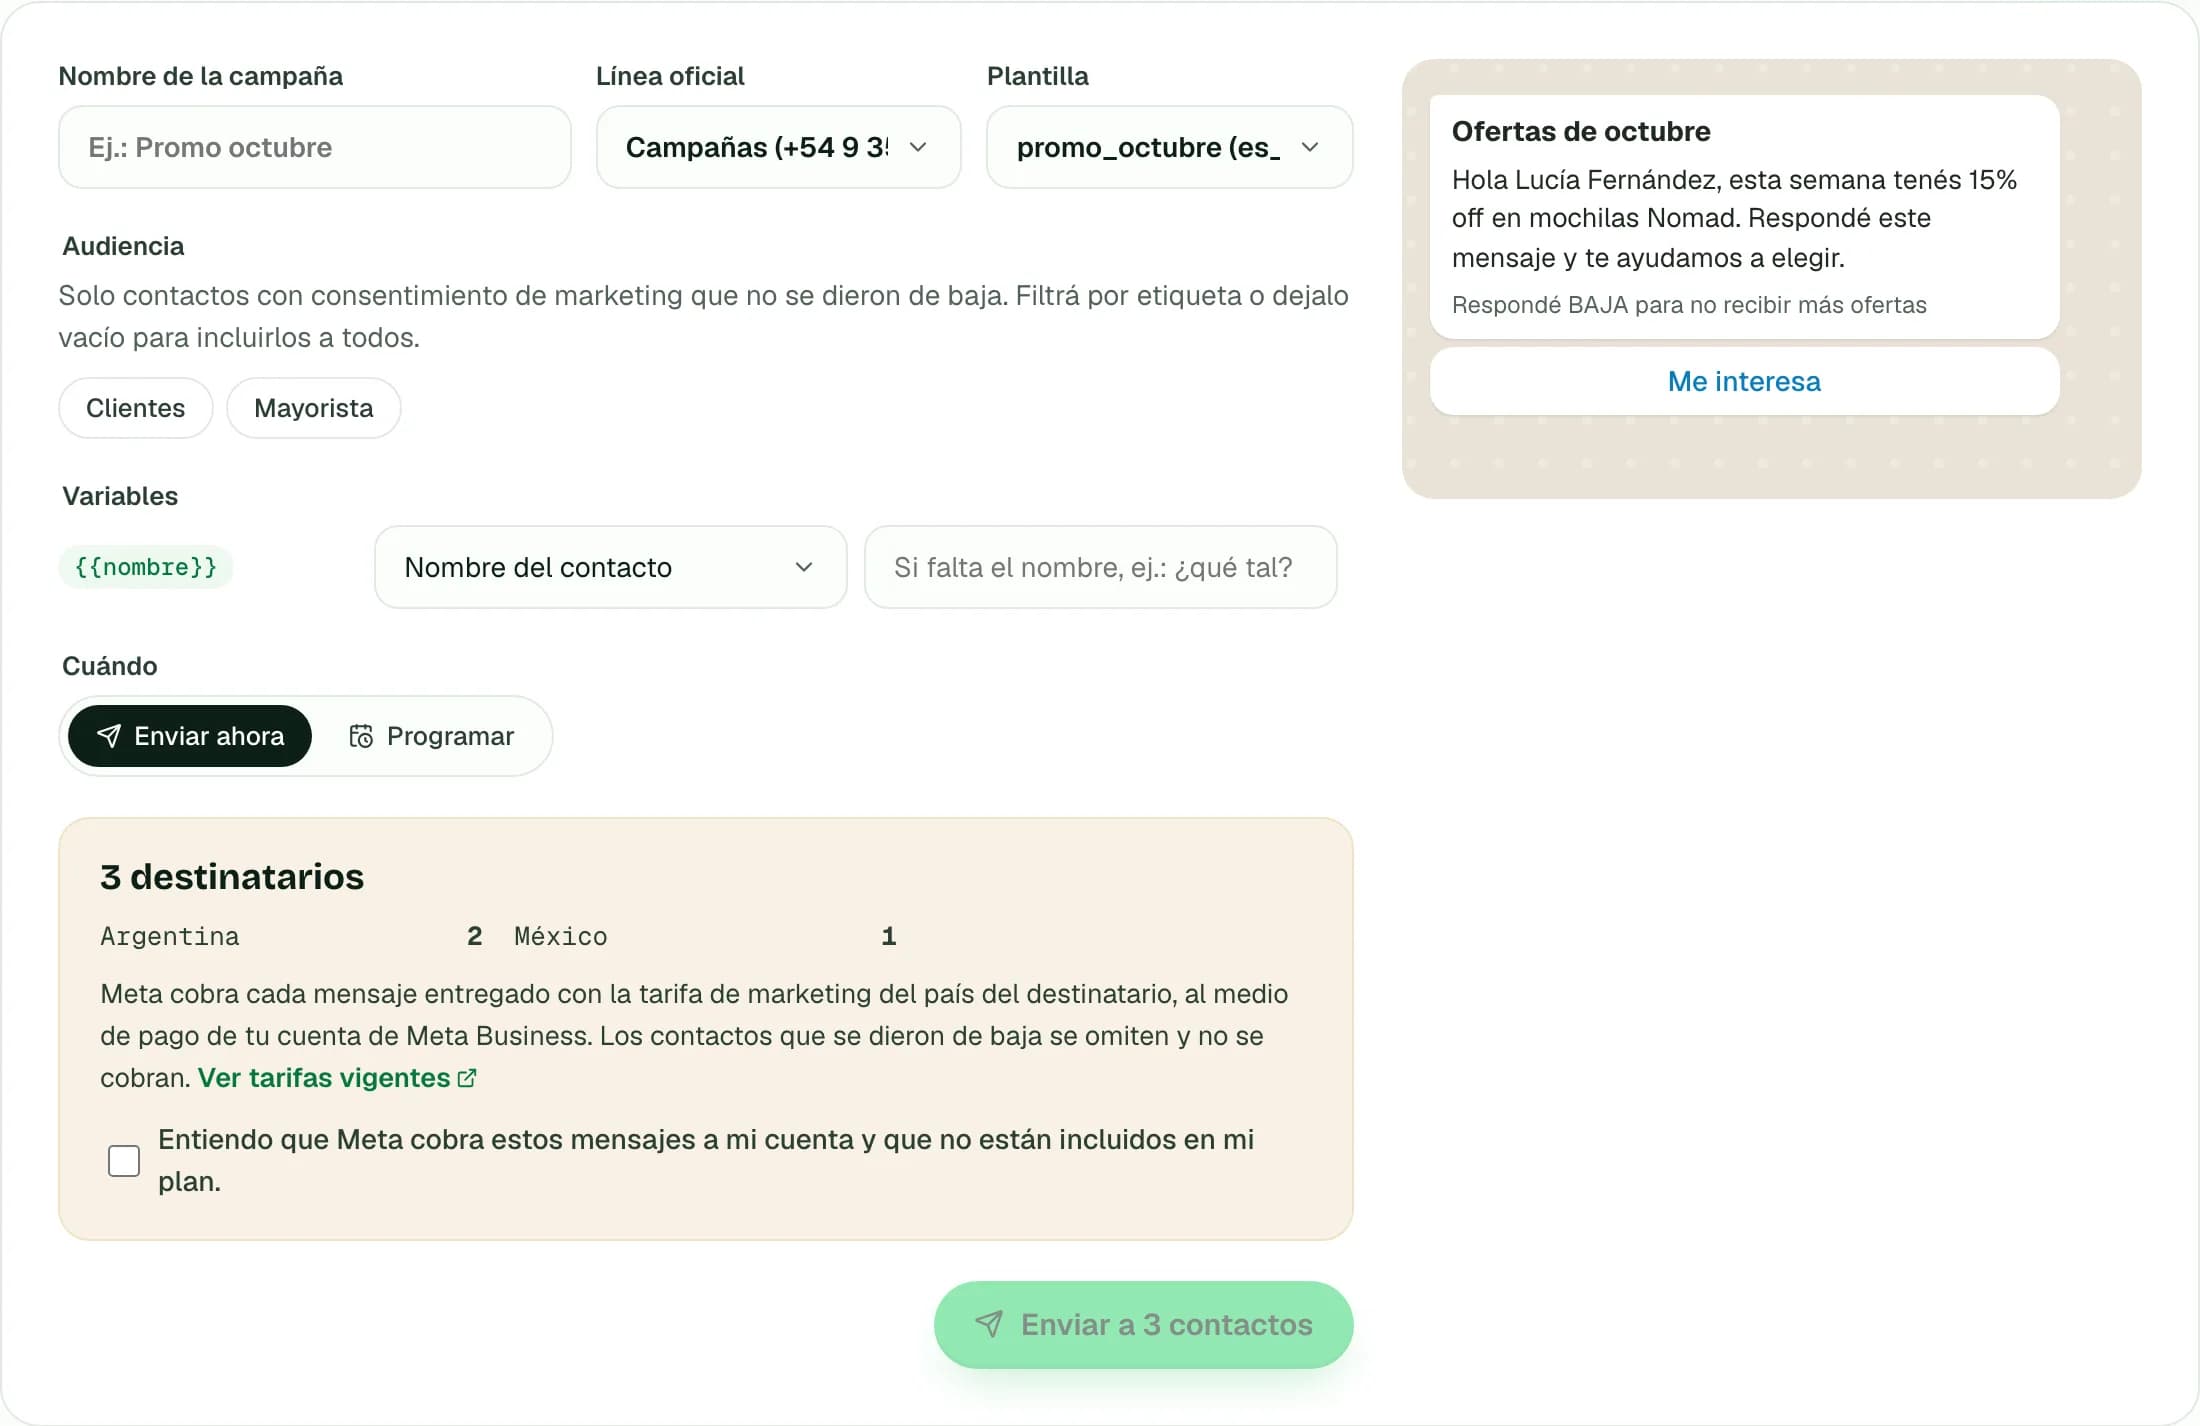Click the Argentina recipient count row
The width and height of the screenshot is (2200, 1426).
click(x=292, y=936)
